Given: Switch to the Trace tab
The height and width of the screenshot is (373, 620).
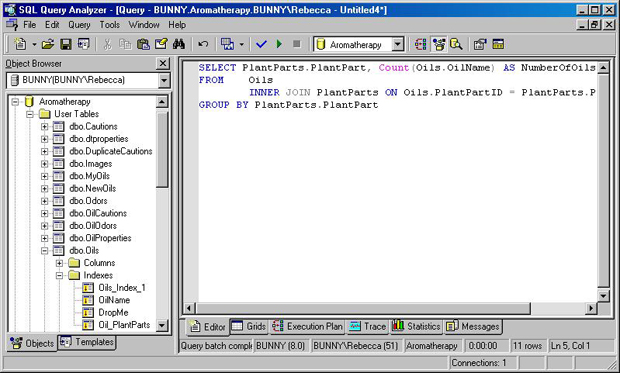Looking at the screenshot, I should click(368, 326).
